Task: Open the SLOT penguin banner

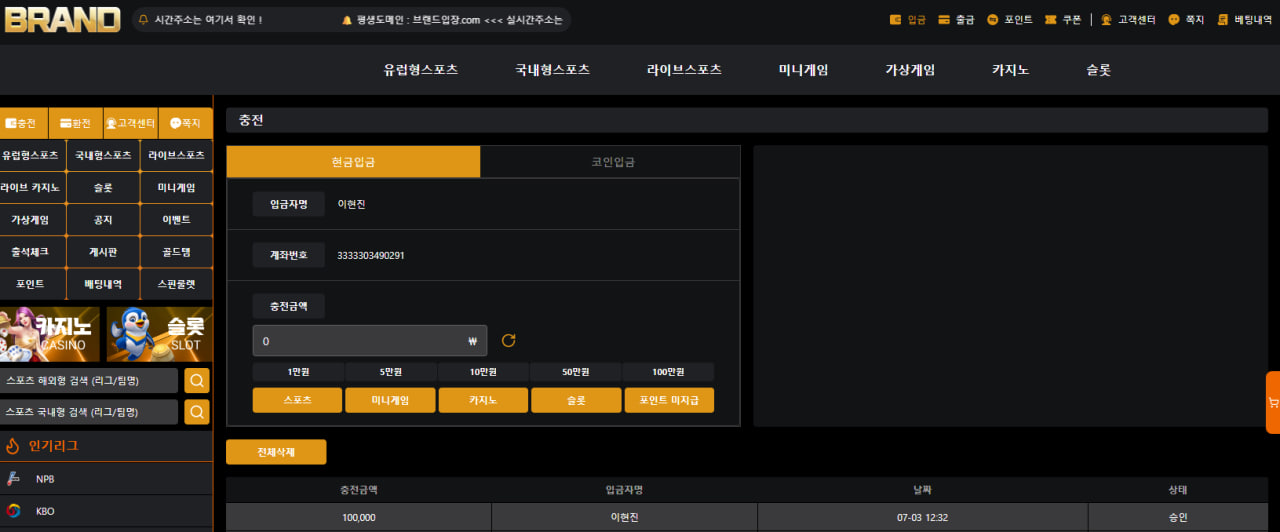Action: tap(160, 334)
